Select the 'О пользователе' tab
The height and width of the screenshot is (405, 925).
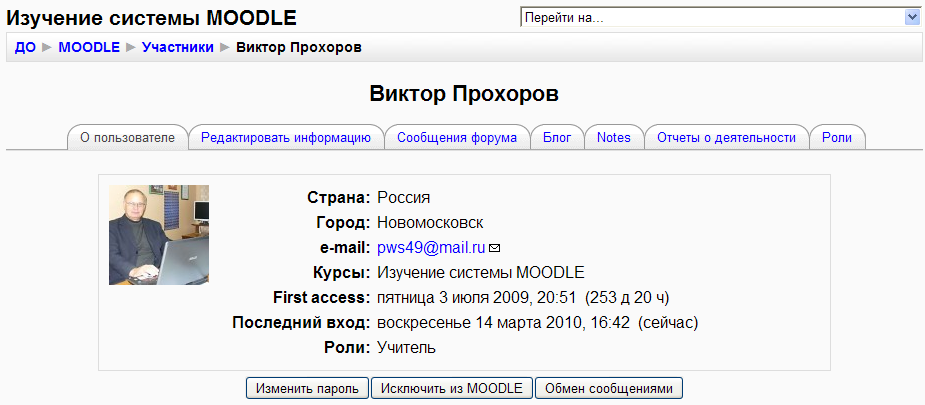(x=127, y=138)
